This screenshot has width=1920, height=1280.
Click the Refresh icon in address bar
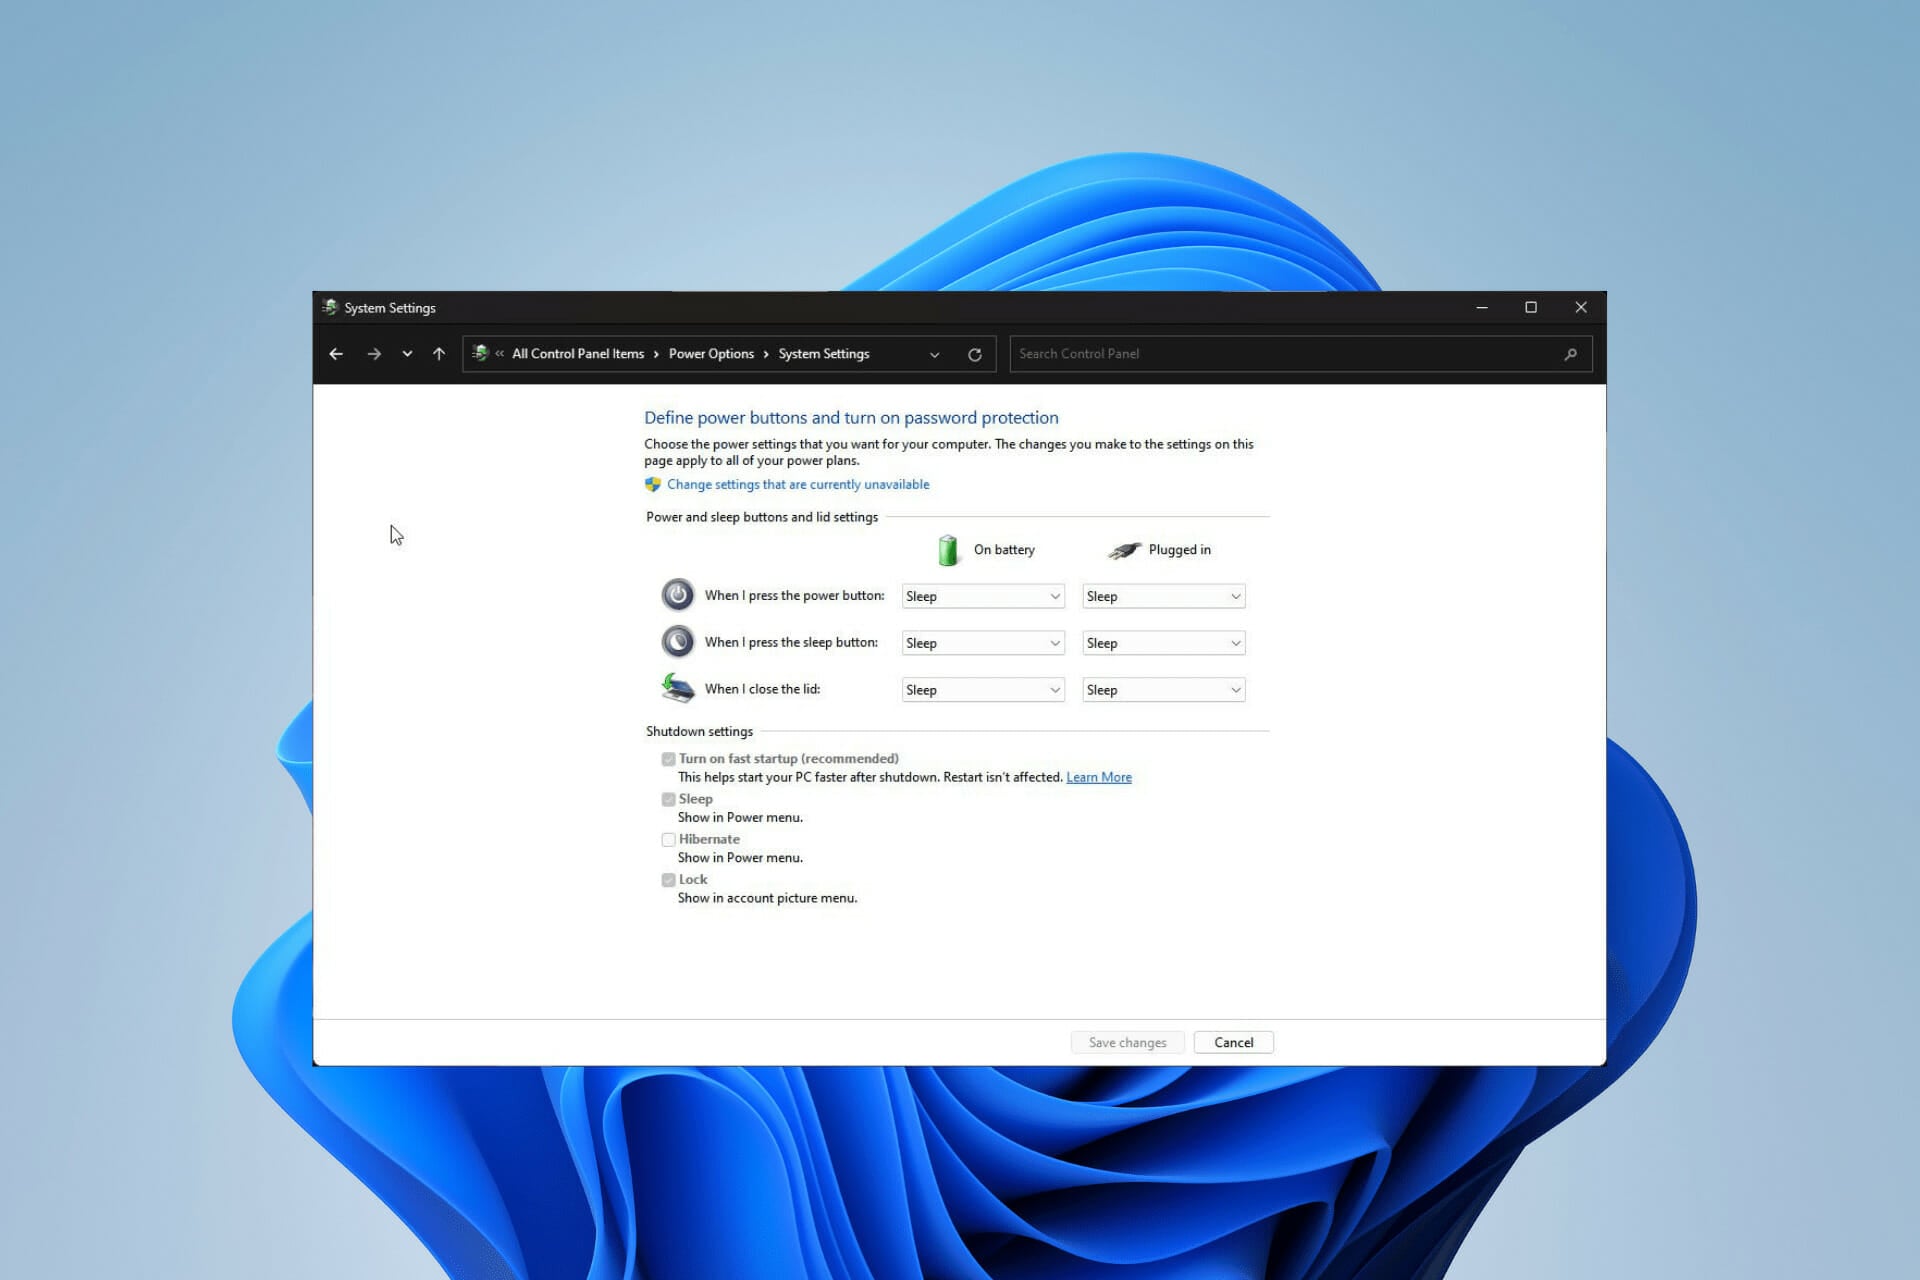[975, 354]
